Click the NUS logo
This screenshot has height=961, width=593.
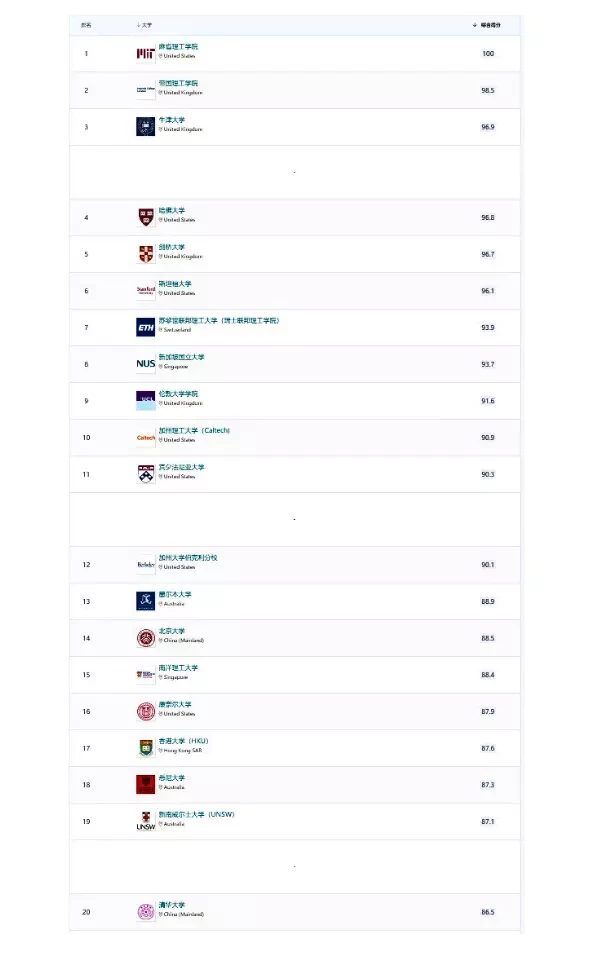point(145,363)
